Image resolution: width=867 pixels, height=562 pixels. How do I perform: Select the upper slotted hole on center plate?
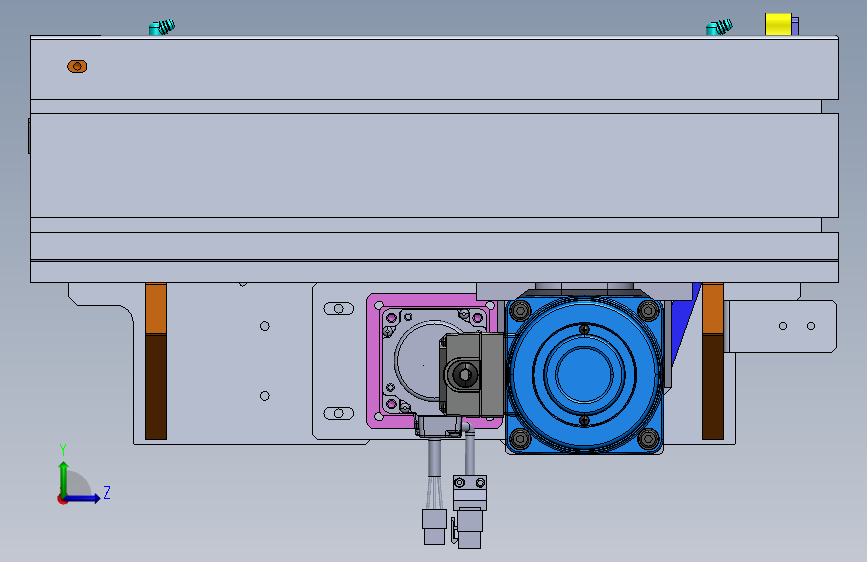pyautogui.click(x=338, y=309)
